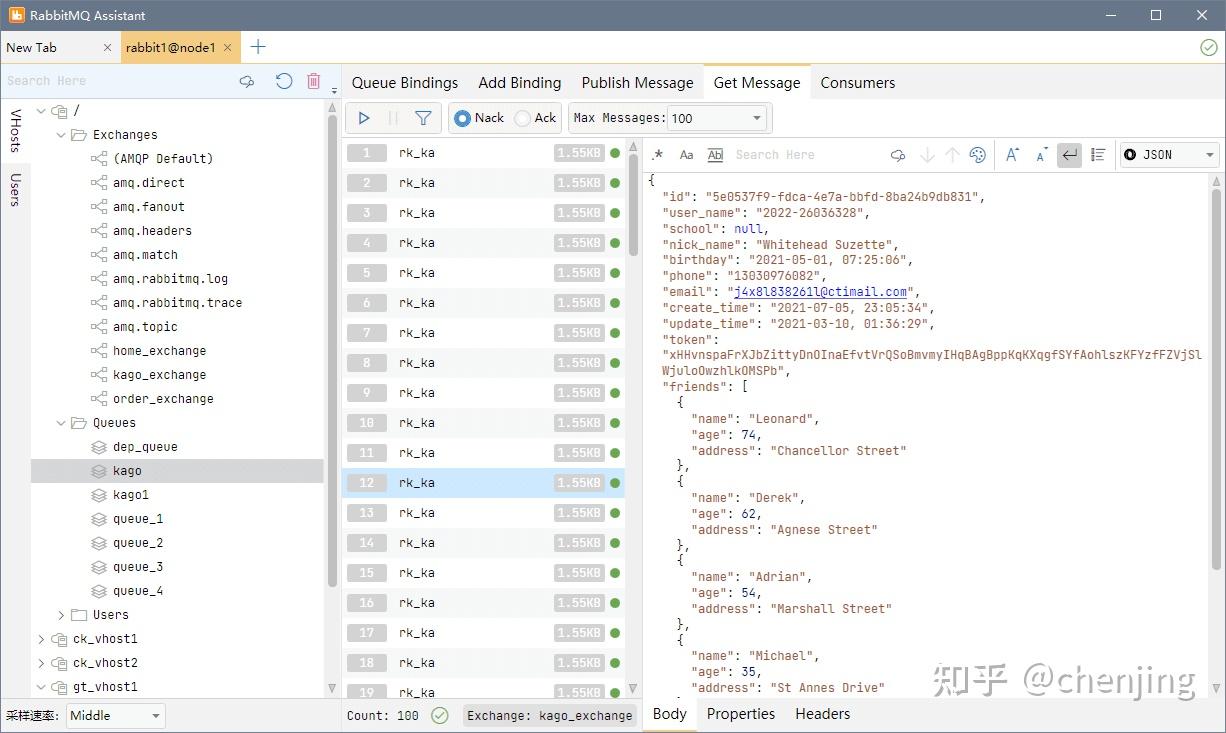Select kago_exchange in tree
This screenshot has height=733, width=1226.
pos(160,375)
